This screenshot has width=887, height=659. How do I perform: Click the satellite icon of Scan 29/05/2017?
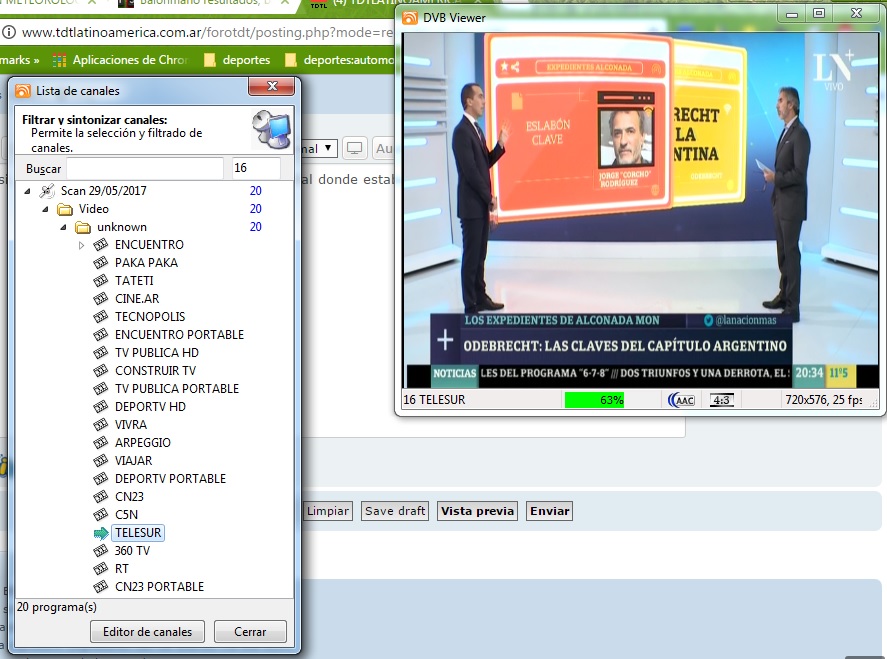point(47,191)
